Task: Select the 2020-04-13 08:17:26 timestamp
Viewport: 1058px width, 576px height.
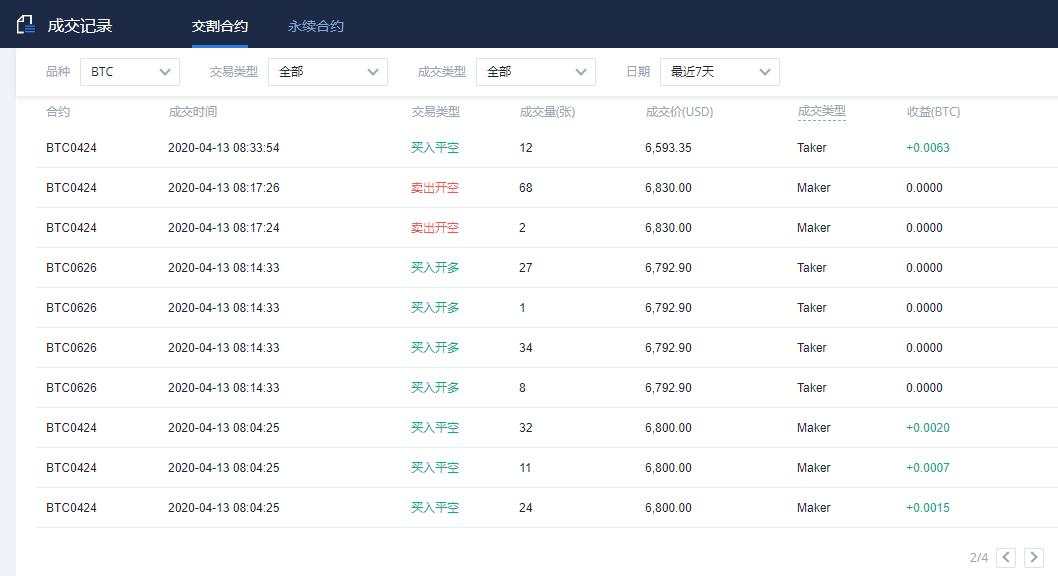Action: 223,188
